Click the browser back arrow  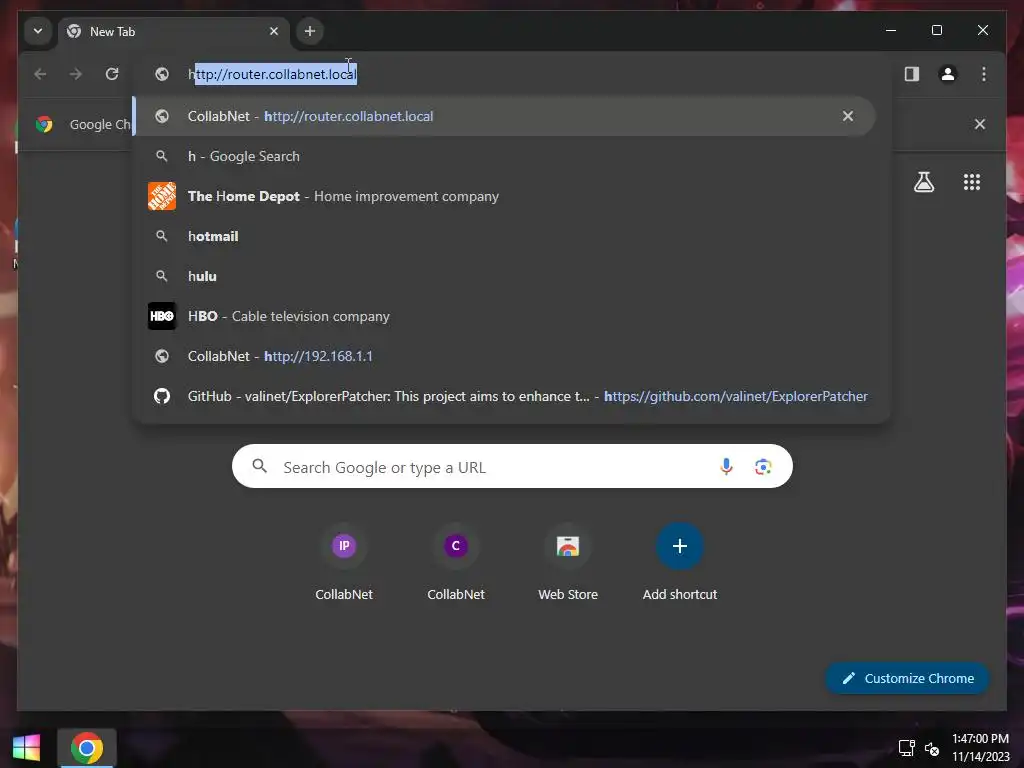(40, 74)
